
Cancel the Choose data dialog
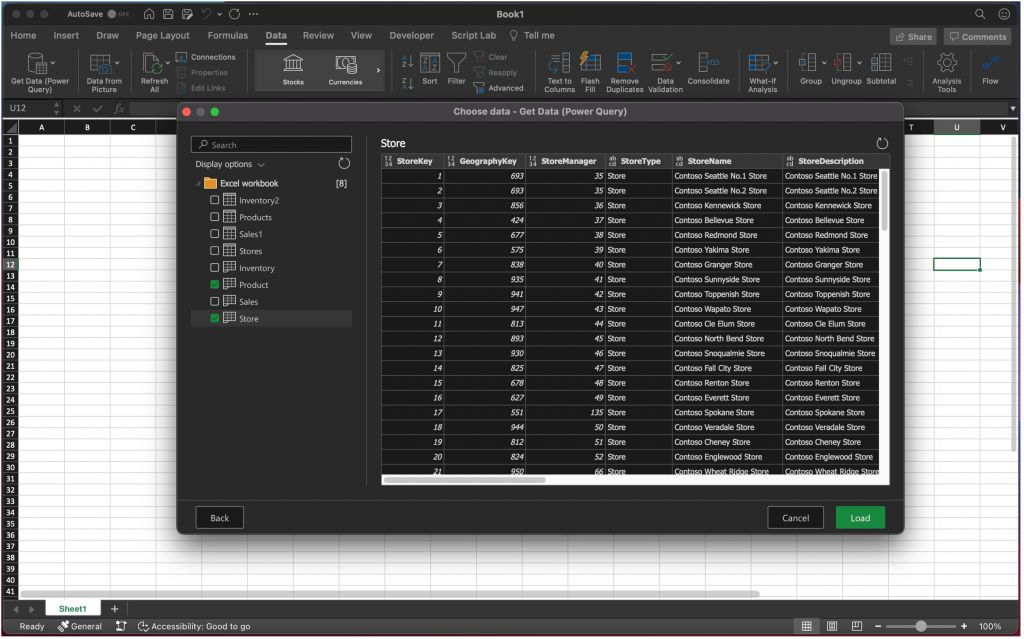[x=795, y=518]
